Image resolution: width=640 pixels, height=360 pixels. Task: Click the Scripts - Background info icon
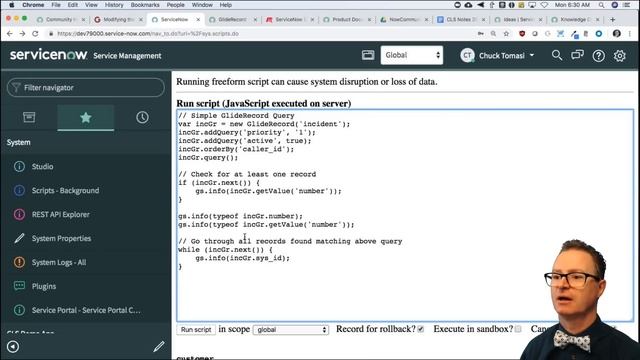19,191
